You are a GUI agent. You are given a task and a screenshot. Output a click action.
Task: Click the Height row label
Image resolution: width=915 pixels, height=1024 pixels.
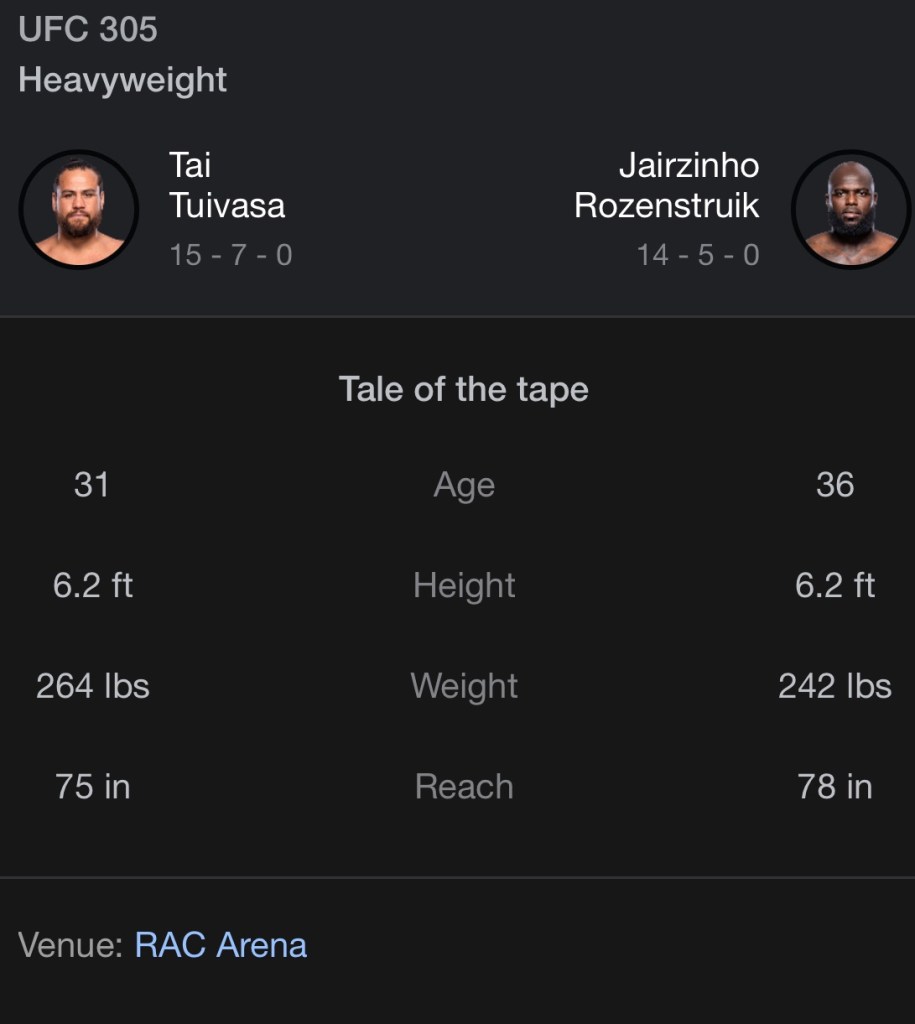[464, 585]
